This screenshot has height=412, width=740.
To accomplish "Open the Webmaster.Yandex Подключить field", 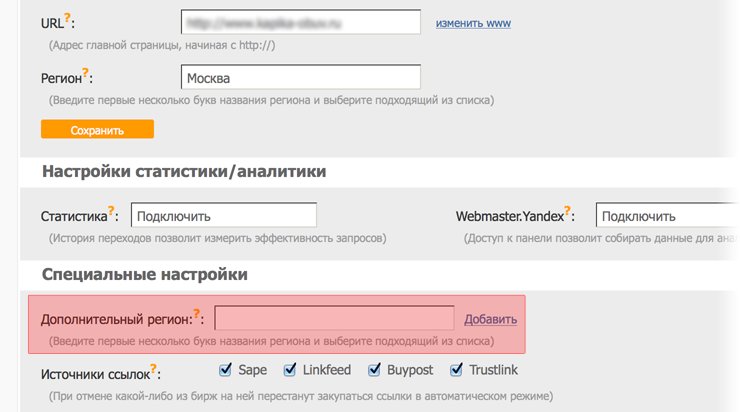I will 665,215.
